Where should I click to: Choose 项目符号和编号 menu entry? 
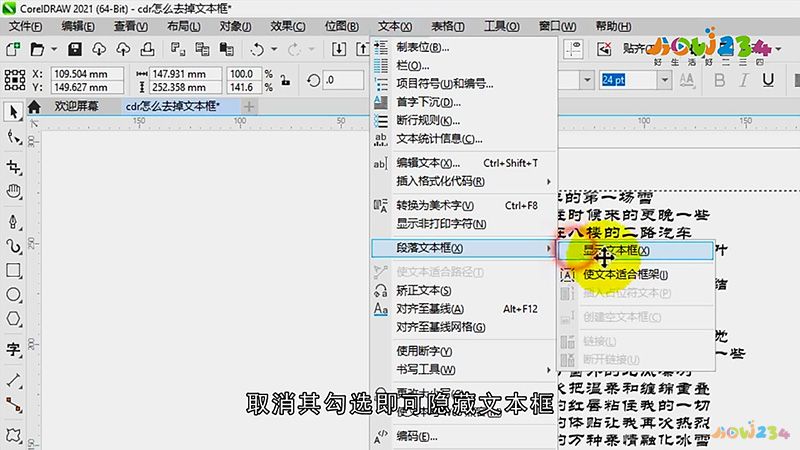pyautogui.click(x=464, y=84)
